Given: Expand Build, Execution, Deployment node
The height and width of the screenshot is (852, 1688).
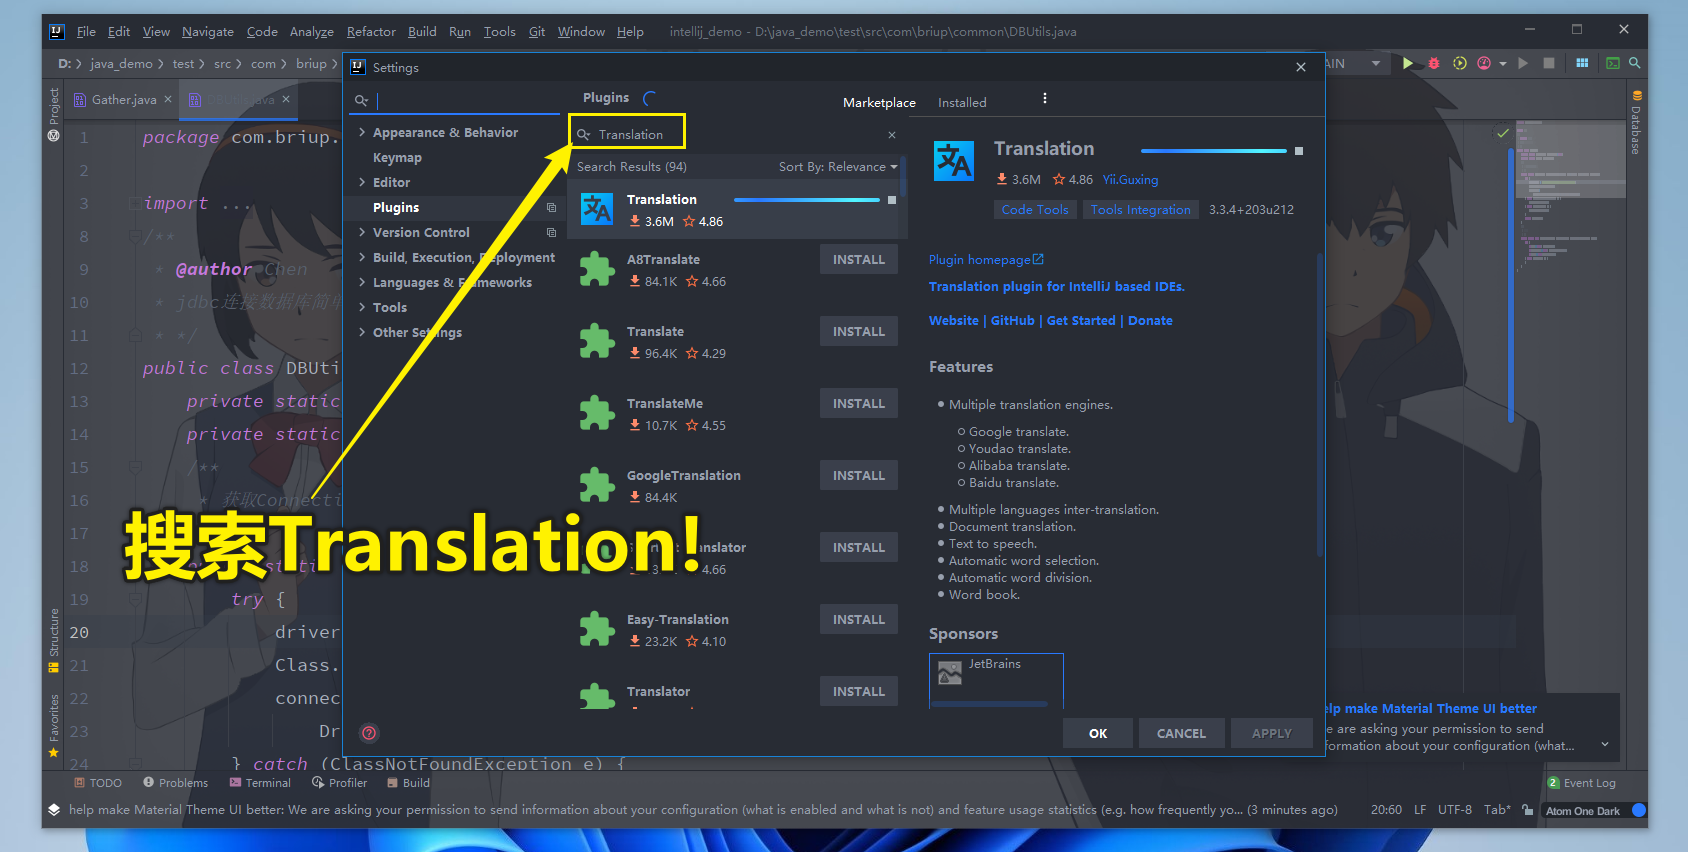Looking at the screenshot, I should (x=362, y=257).
